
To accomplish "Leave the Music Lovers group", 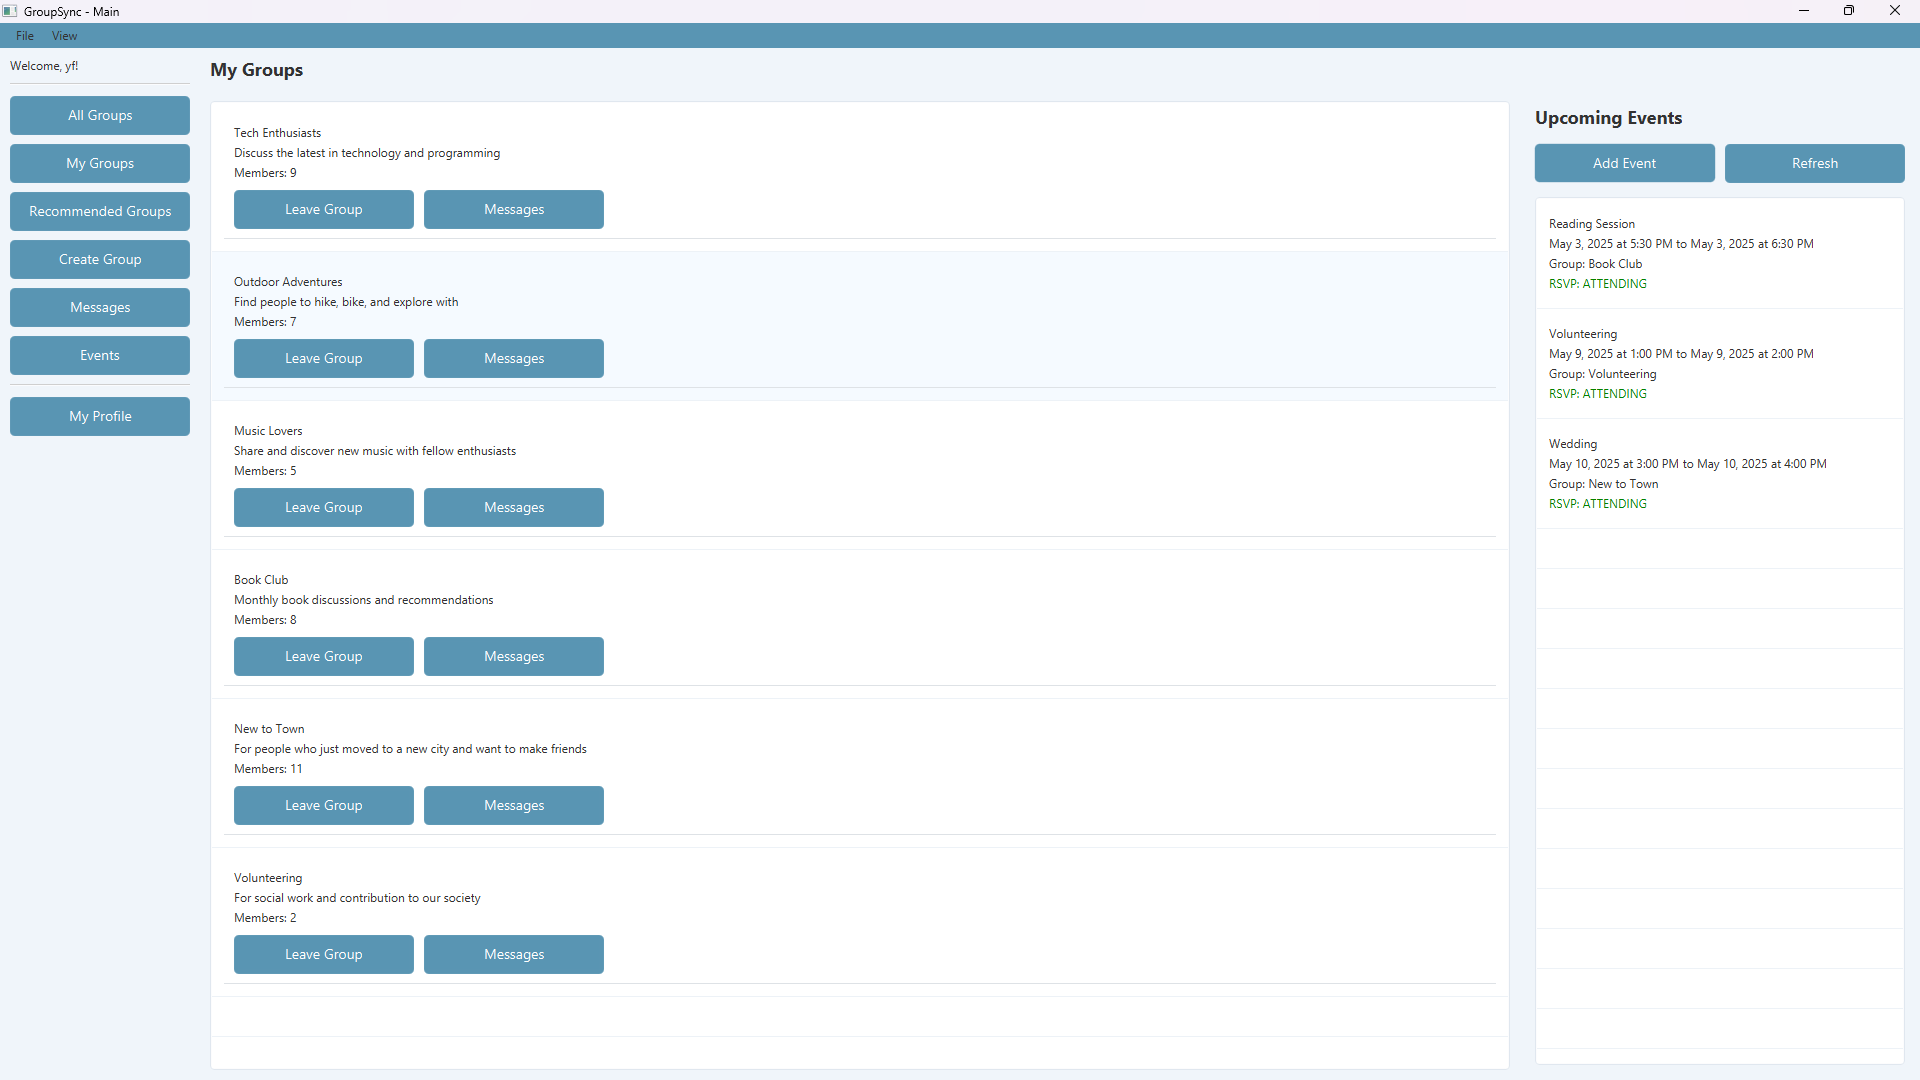I will (323, 507).
